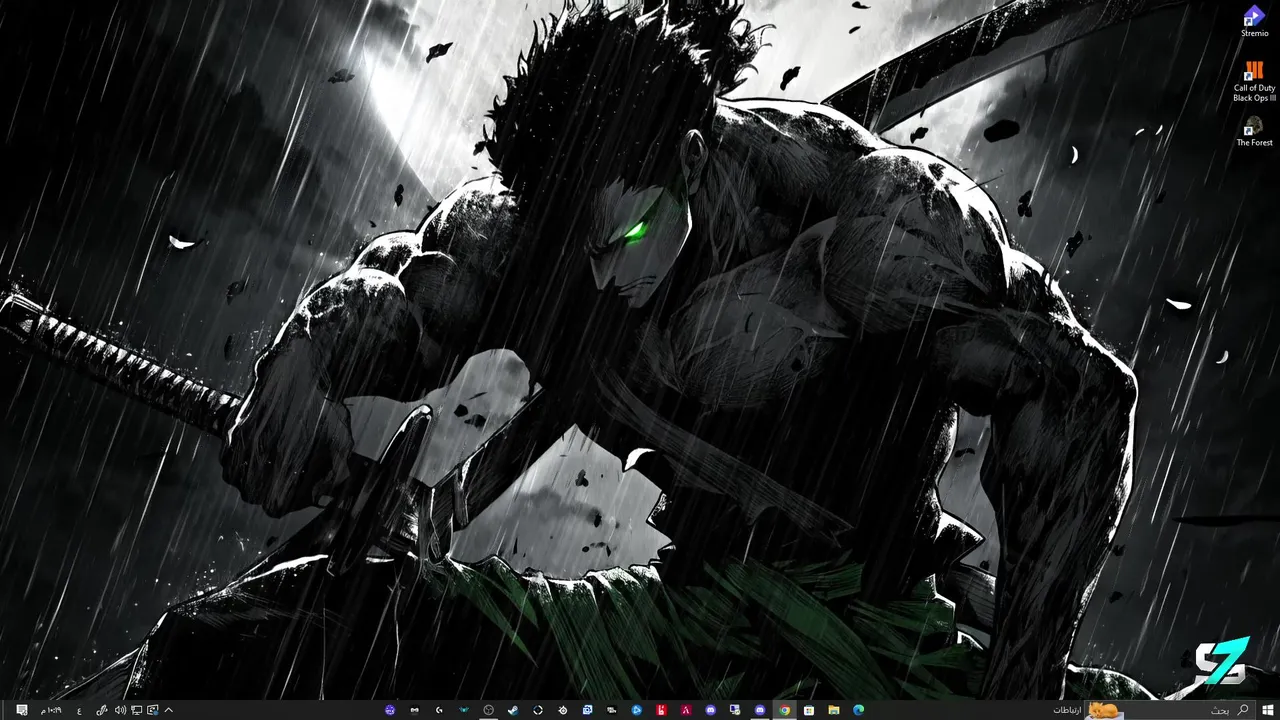This screenshot has height=720, width=1280.
Task: Open the network tray icon
Action: point(136,710)
